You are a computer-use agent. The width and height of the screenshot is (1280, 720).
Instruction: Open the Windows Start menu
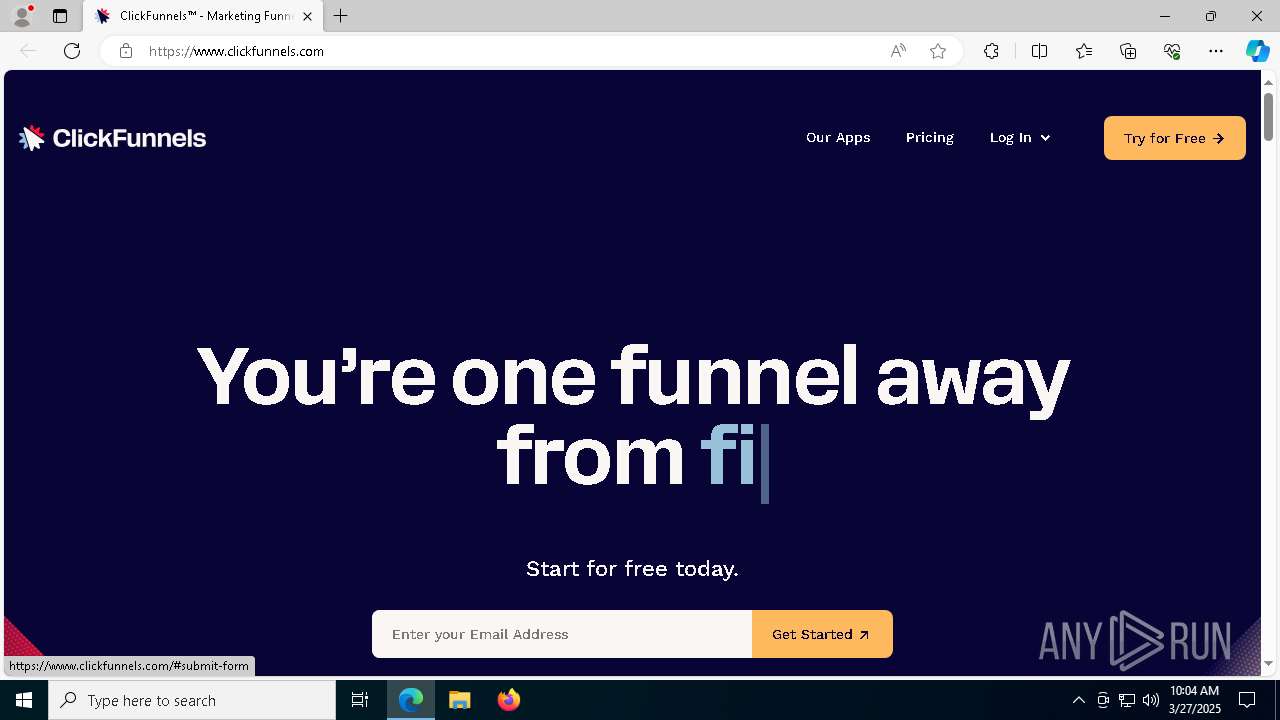click(24, 700)
